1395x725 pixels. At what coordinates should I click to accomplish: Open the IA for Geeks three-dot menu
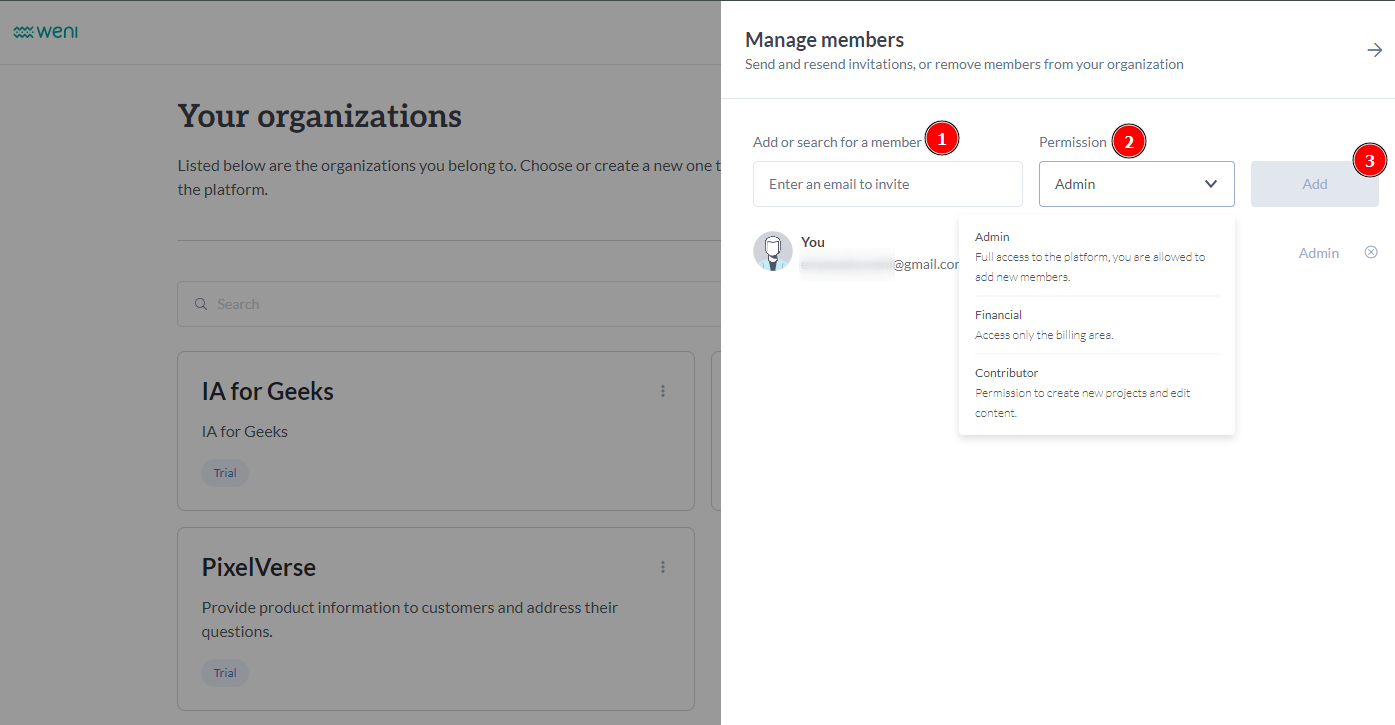[662, 391]
